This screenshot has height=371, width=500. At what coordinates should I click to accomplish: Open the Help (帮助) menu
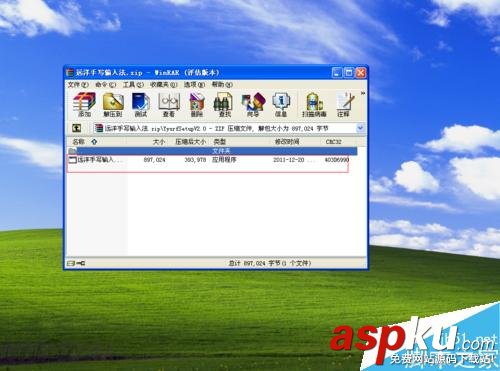(222, 85)
